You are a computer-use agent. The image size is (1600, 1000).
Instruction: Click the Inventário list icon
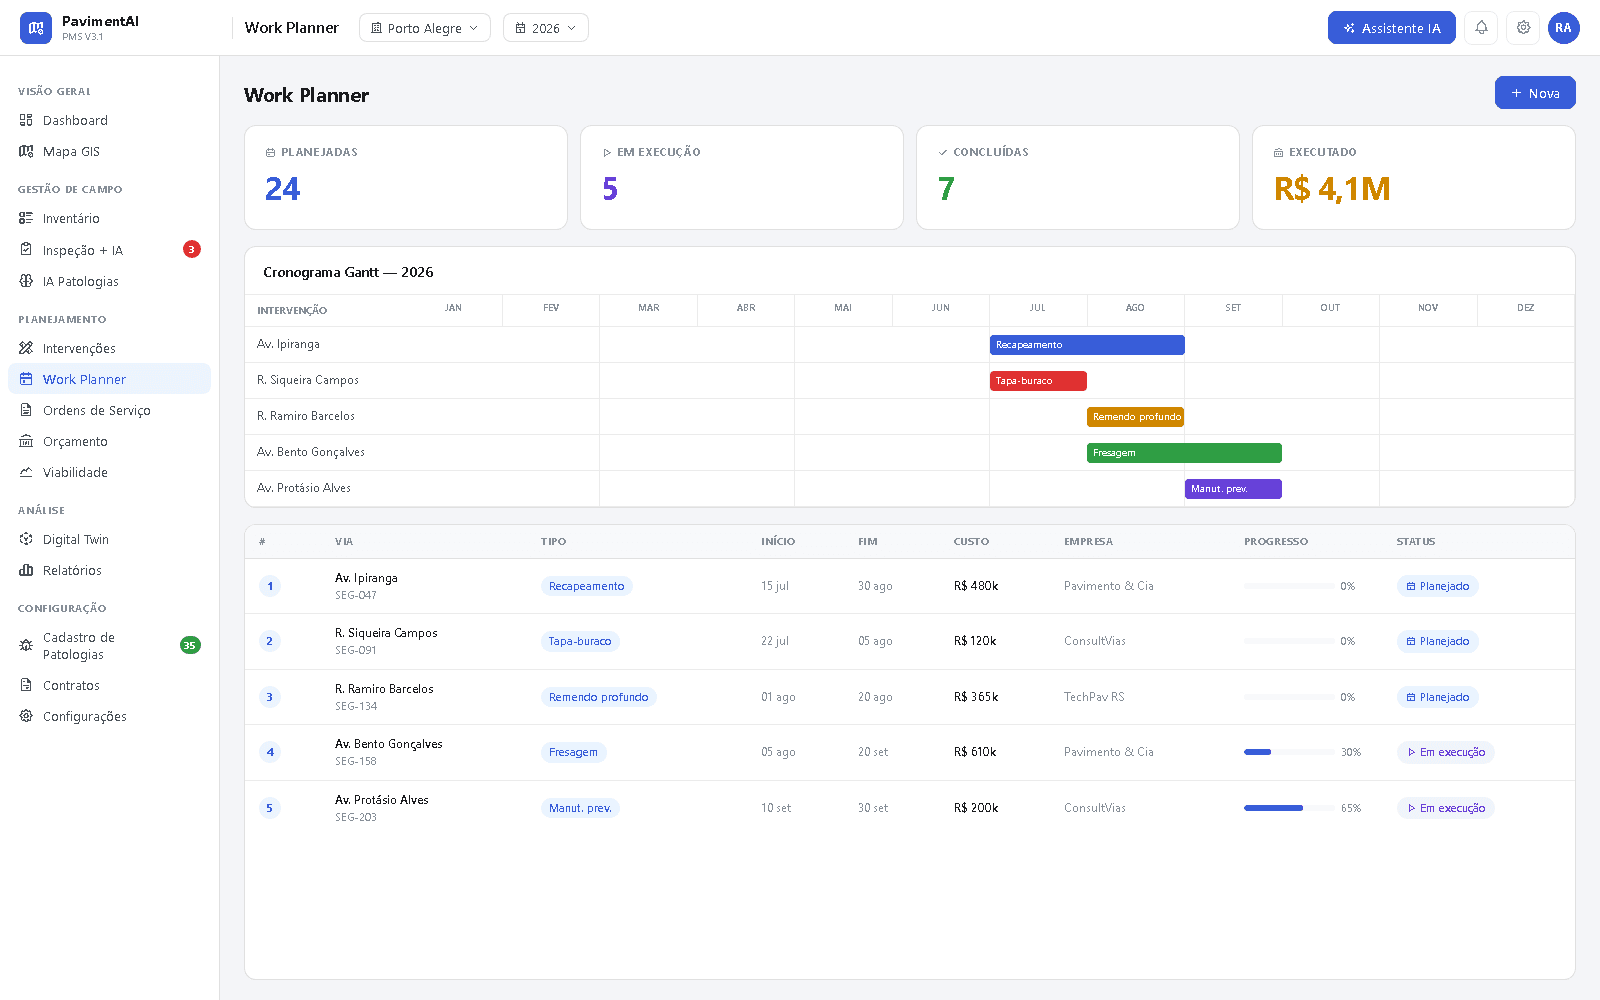26,218
